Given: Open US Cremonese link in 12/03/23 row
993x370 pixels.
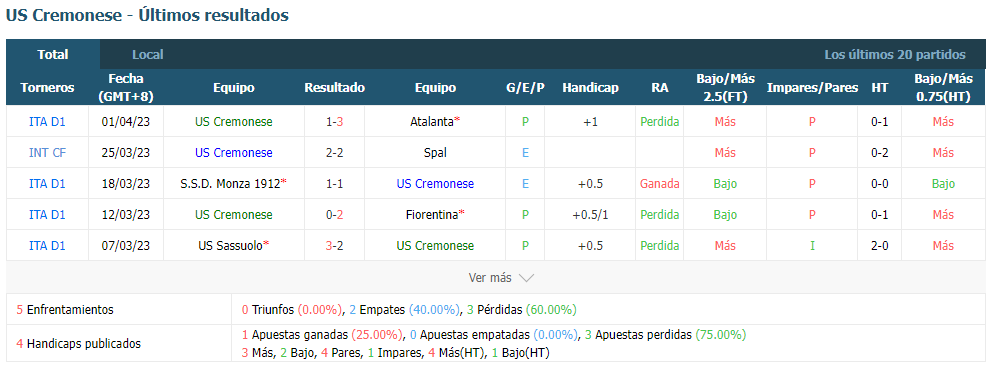Looking at the screenshot, I should tap(234, 215).
